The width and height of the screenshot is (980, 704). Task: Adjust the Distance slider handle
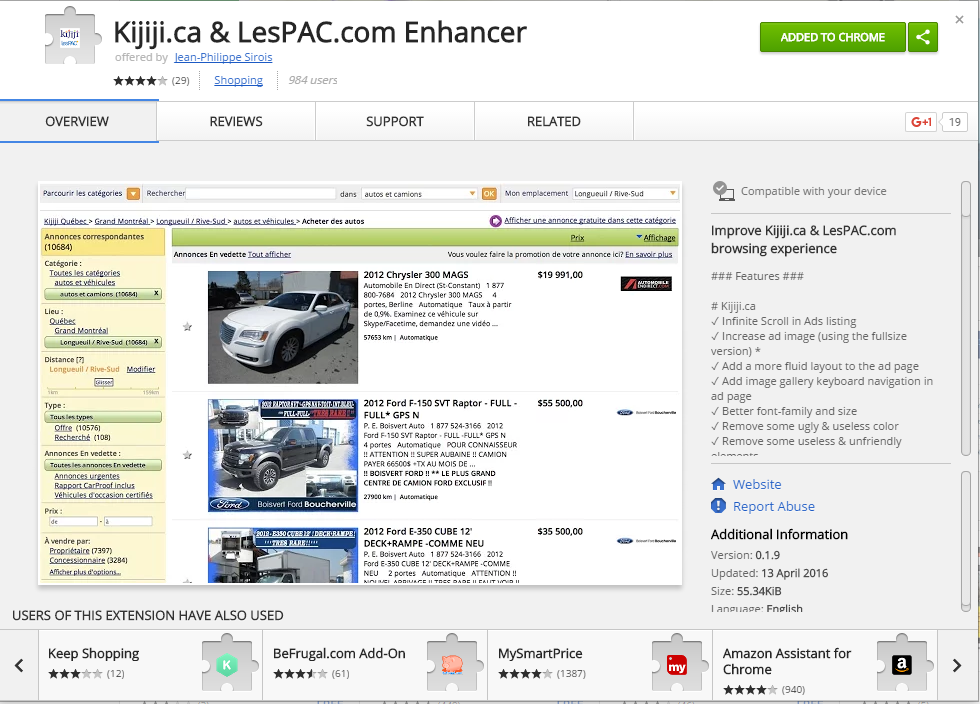tap(104, 382)
